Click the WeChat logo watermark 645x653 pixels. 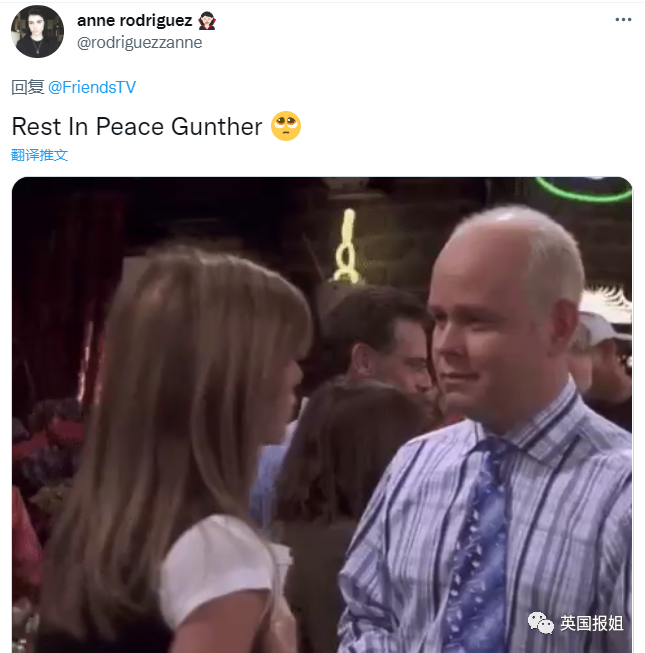540,623
